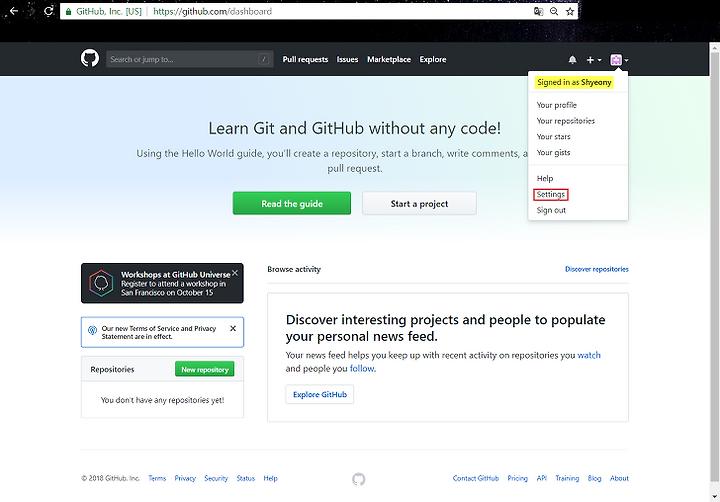Viewport: 720px width, 502px height.
Task: Click the Read the guide button
Action: 292,203
